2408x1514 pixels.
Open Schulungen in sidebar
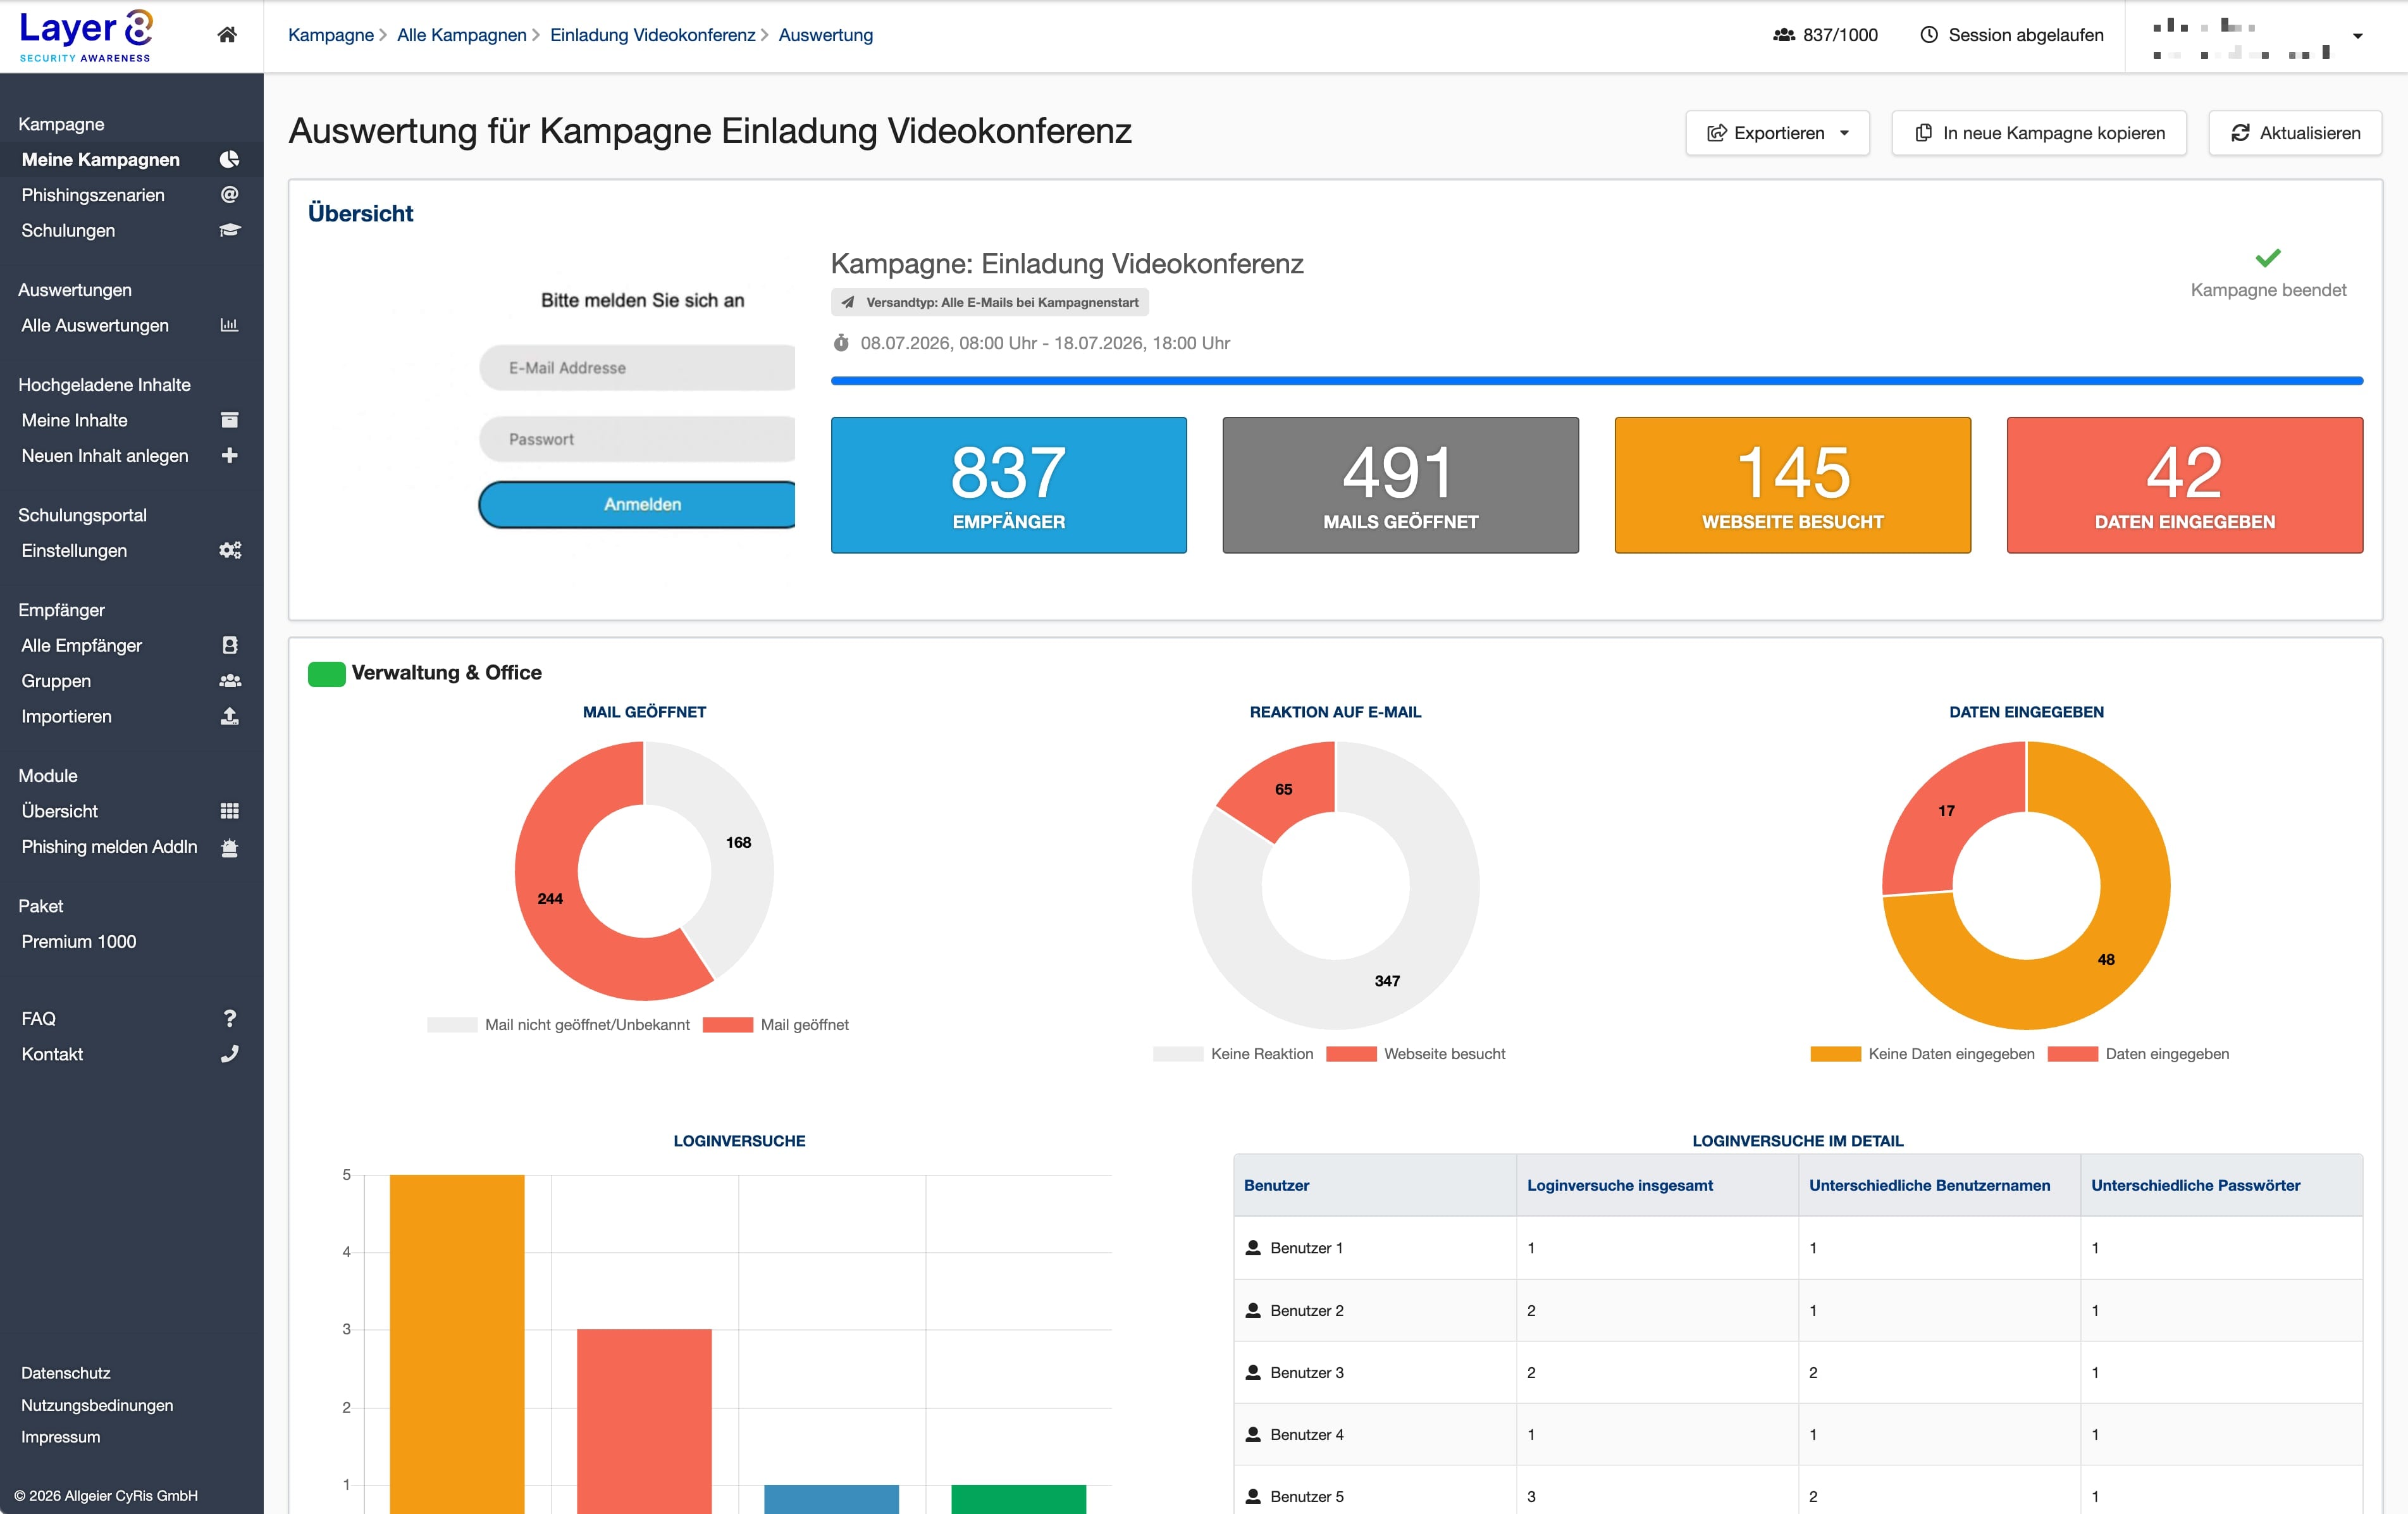click(x=131, y=230)
